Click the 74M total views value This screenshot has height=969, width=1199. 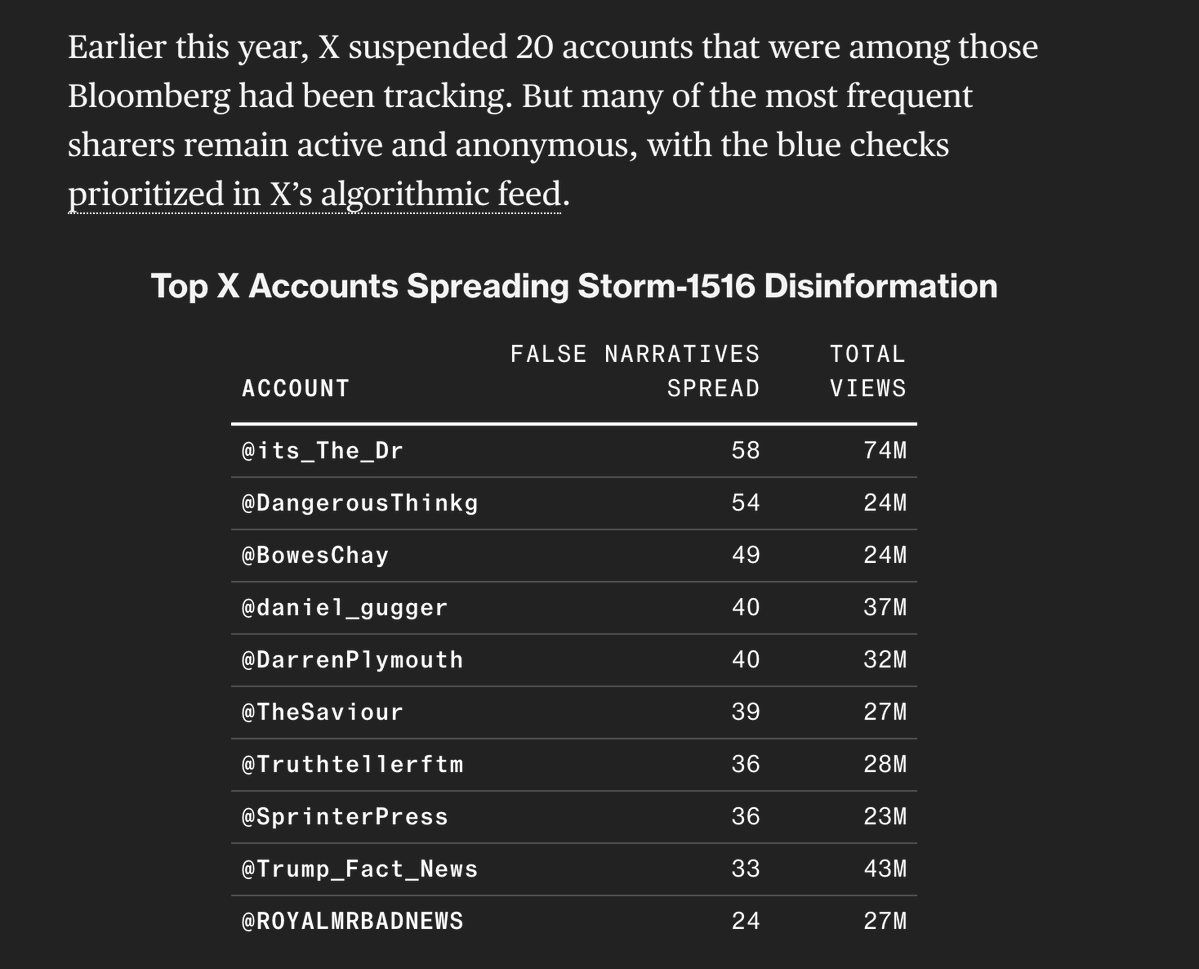[x=885, y=450]
